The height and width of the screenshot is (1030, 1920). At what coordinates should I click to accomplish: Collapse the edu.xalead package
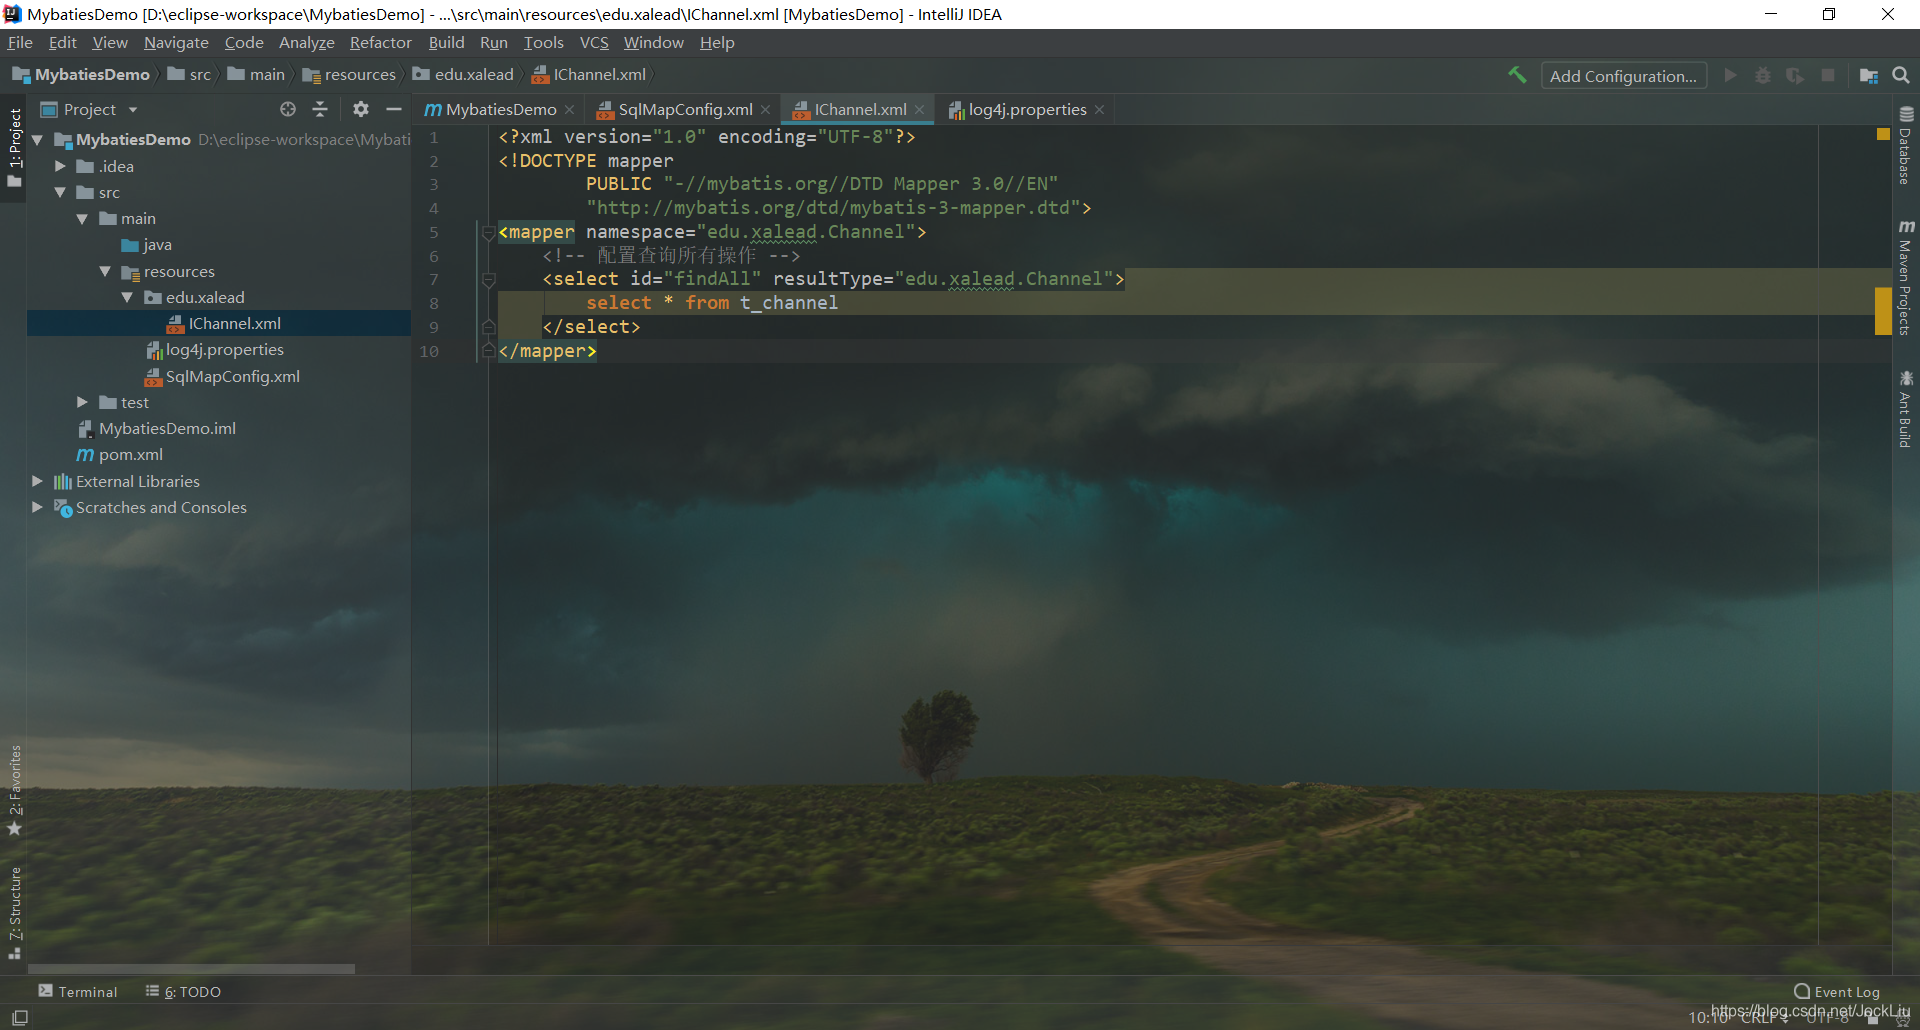coord(127,297)
